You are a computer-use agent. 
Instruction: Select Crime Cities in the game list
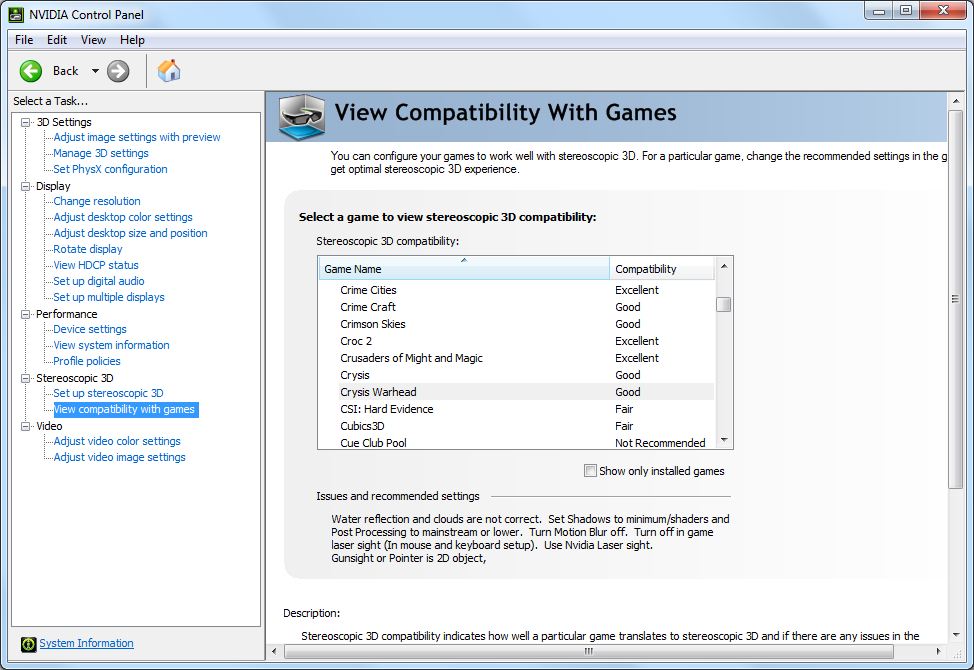click(516, 290)
